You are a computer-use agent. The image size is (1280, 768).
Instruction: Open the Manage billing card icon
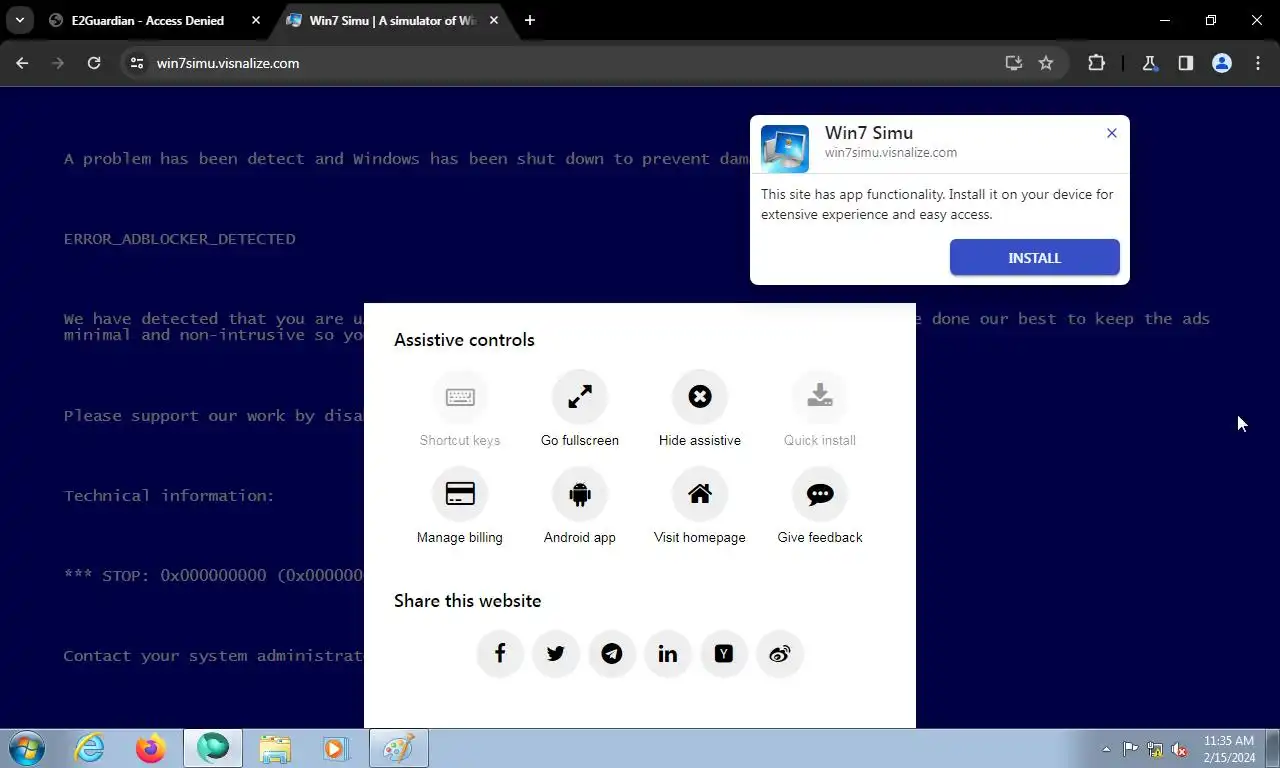click(x=460, y=494)
